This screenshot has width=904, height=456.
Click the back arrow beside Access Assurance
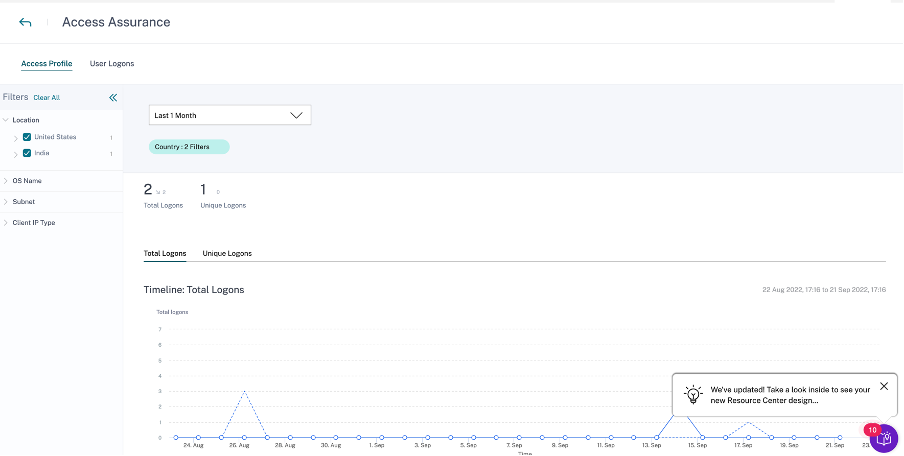pyautogui.click(x=25, y=22)
